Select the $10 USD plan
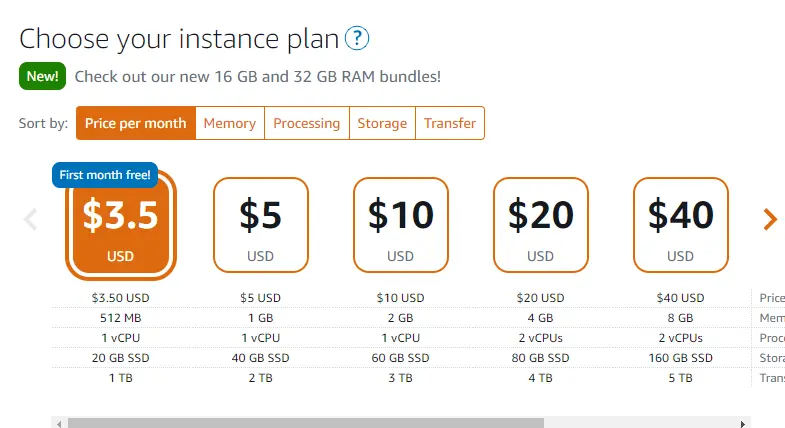This screenshot has height=428, width=785. (401, 225)
